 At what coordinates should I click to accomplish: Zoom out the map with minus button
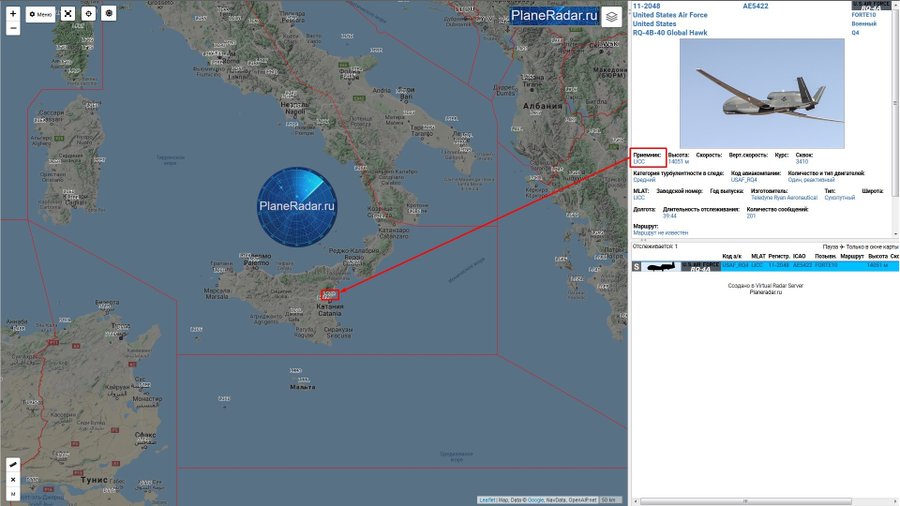click(x=13, y=28)
